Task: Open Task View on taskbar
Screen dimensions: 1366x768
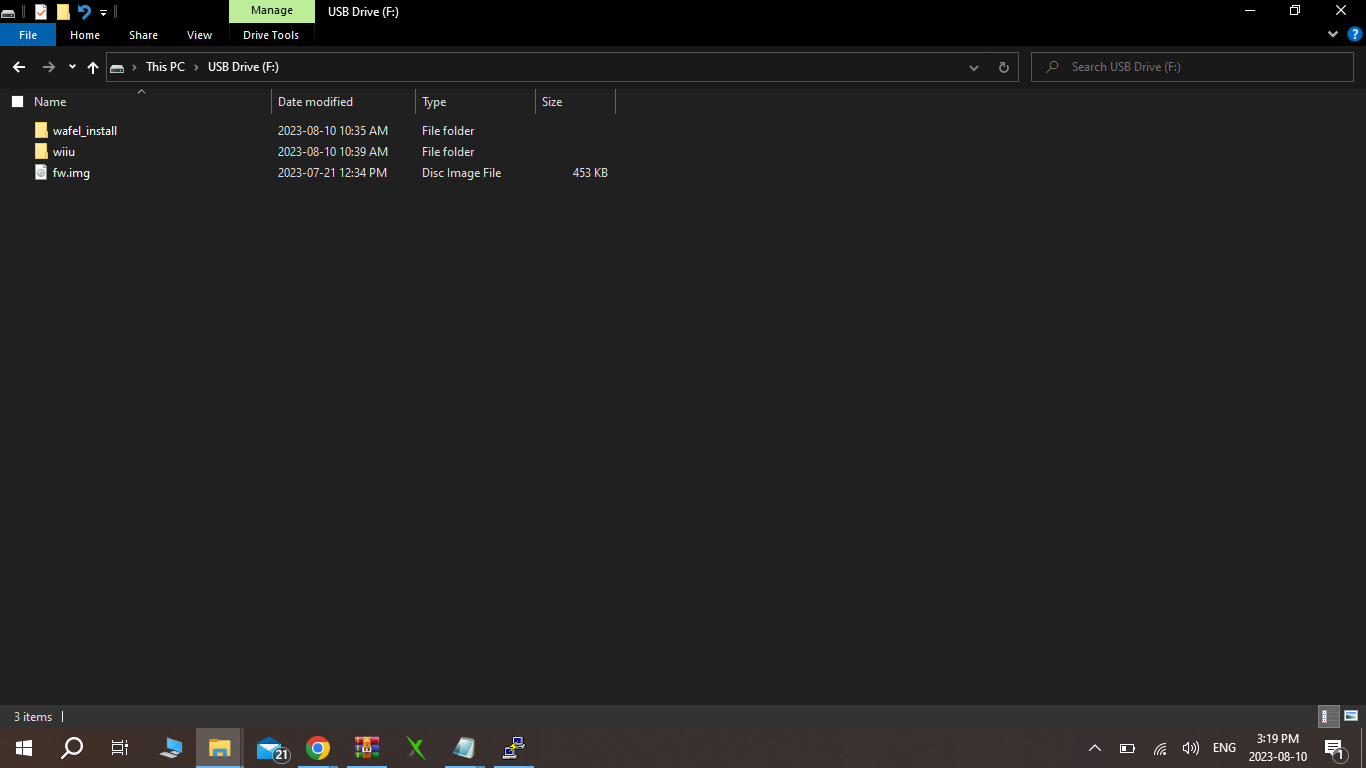Action: tap(120, 748)
